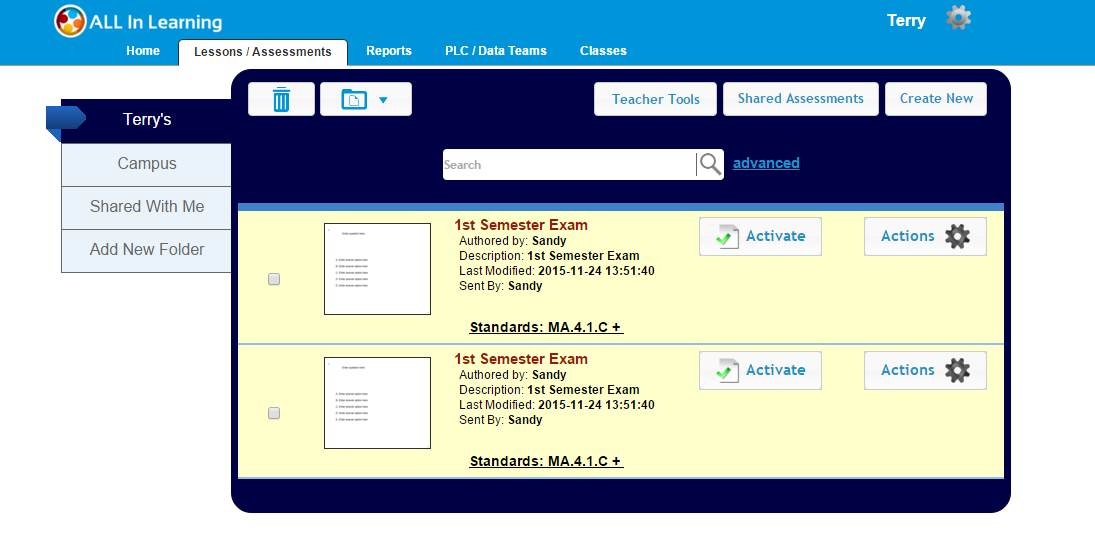Click the Teacher Tools button

tap(656, 99)
